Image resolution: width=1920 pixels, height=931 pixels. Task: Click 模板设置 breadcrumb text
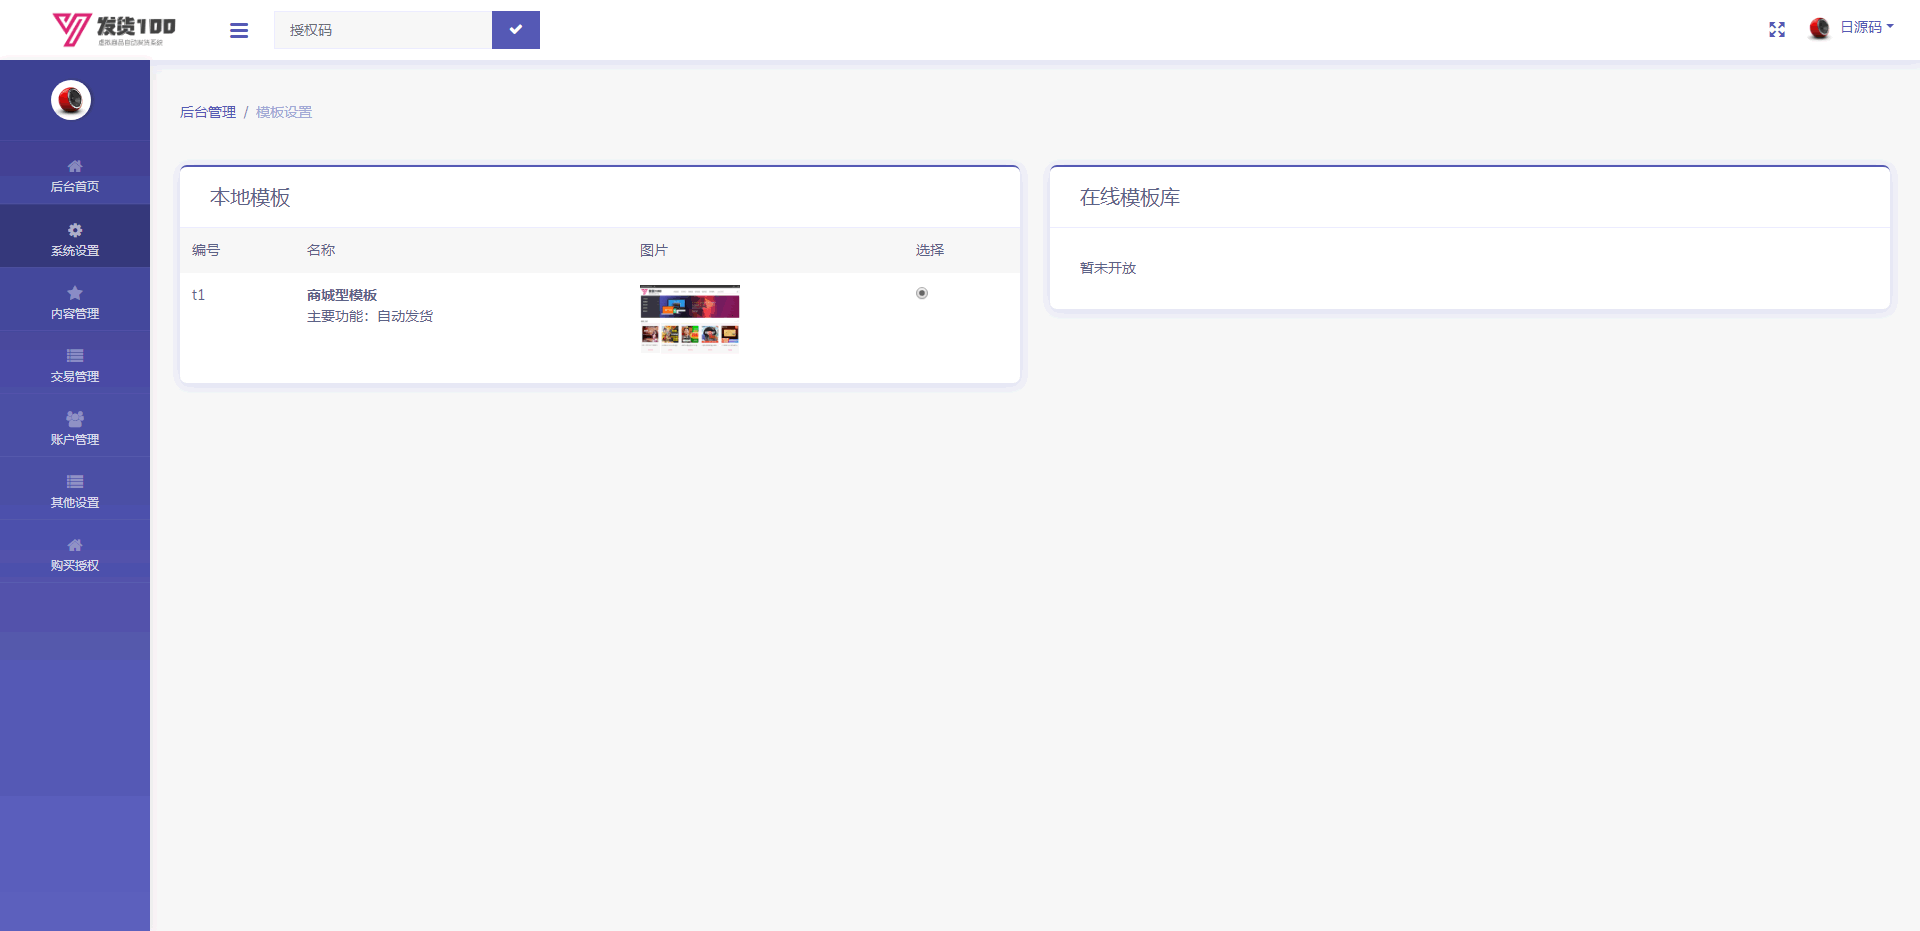[x=284, y=112]
